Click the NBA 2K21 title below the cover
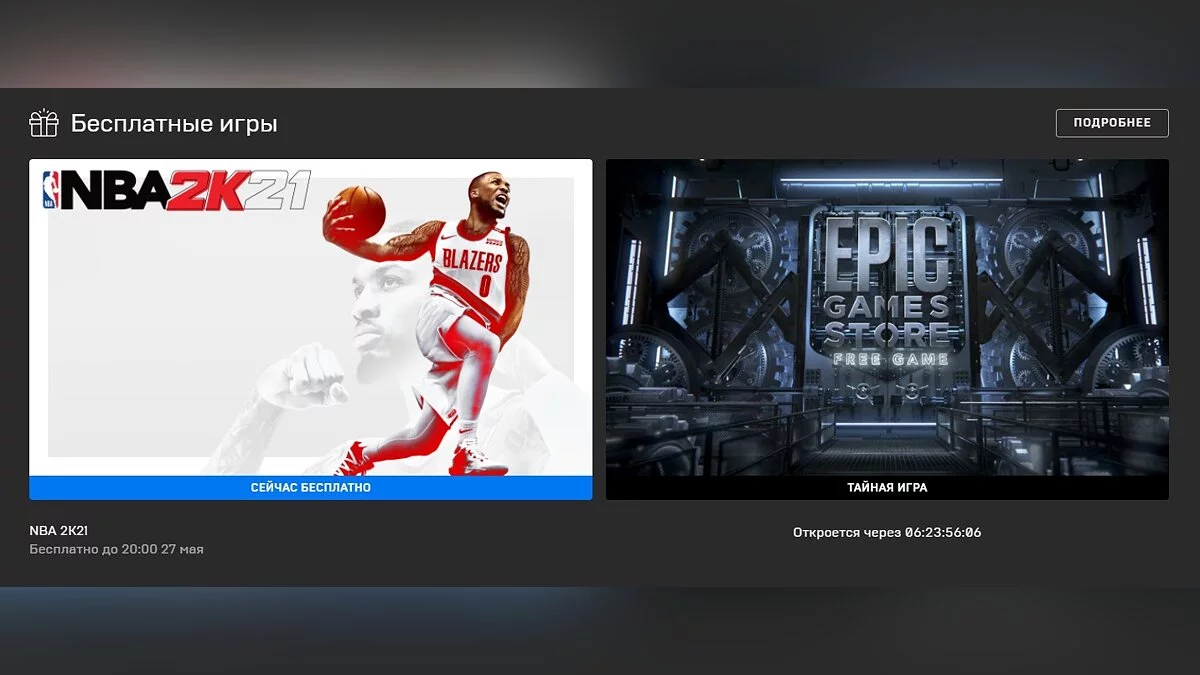Screen dimensions: 1200x675 [x=59, y=531]
